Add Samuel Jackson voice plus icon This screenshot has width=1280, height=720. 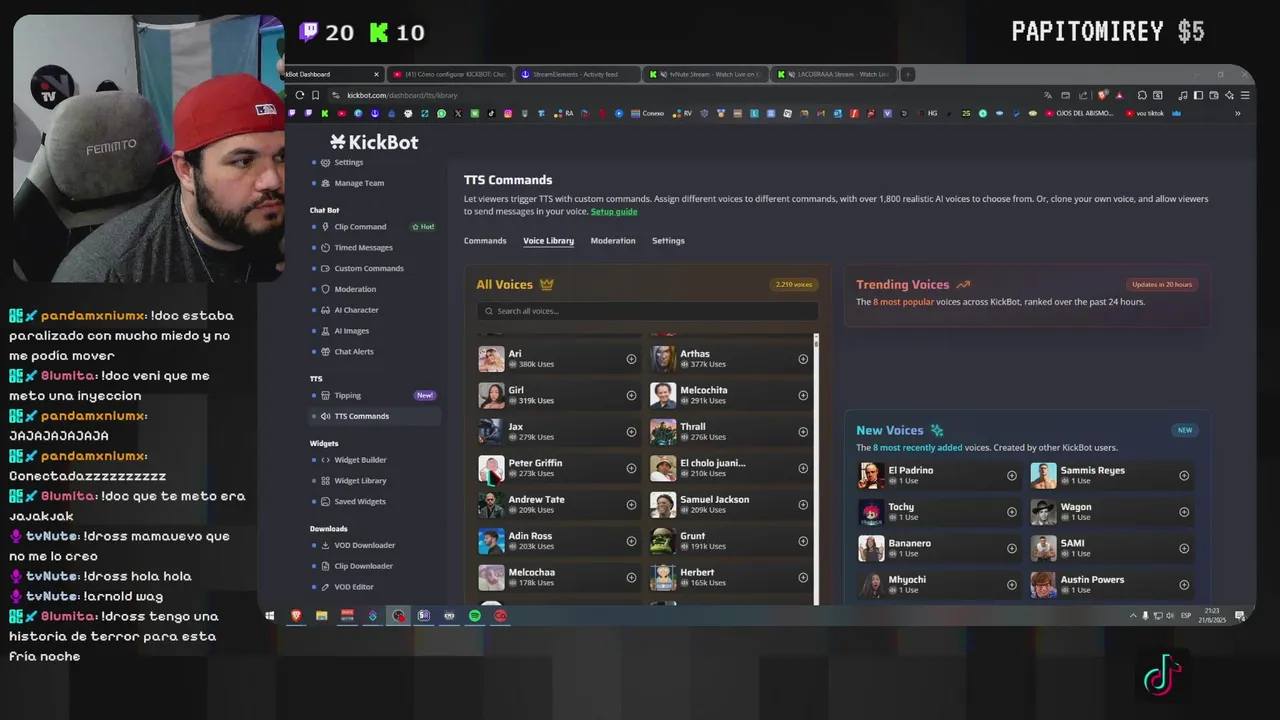tap(803, 505)
